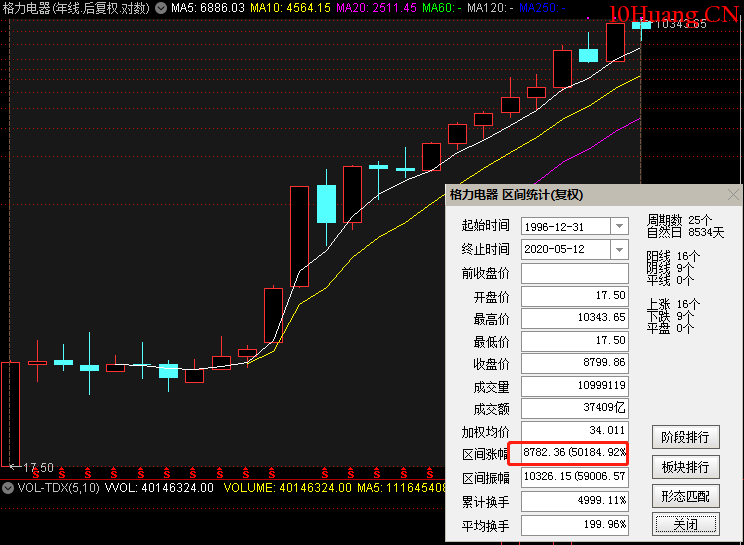The height and width of the screenshot is (545, 744).
Task: Click the 成交额 value 37409亿
Action: 575,408
